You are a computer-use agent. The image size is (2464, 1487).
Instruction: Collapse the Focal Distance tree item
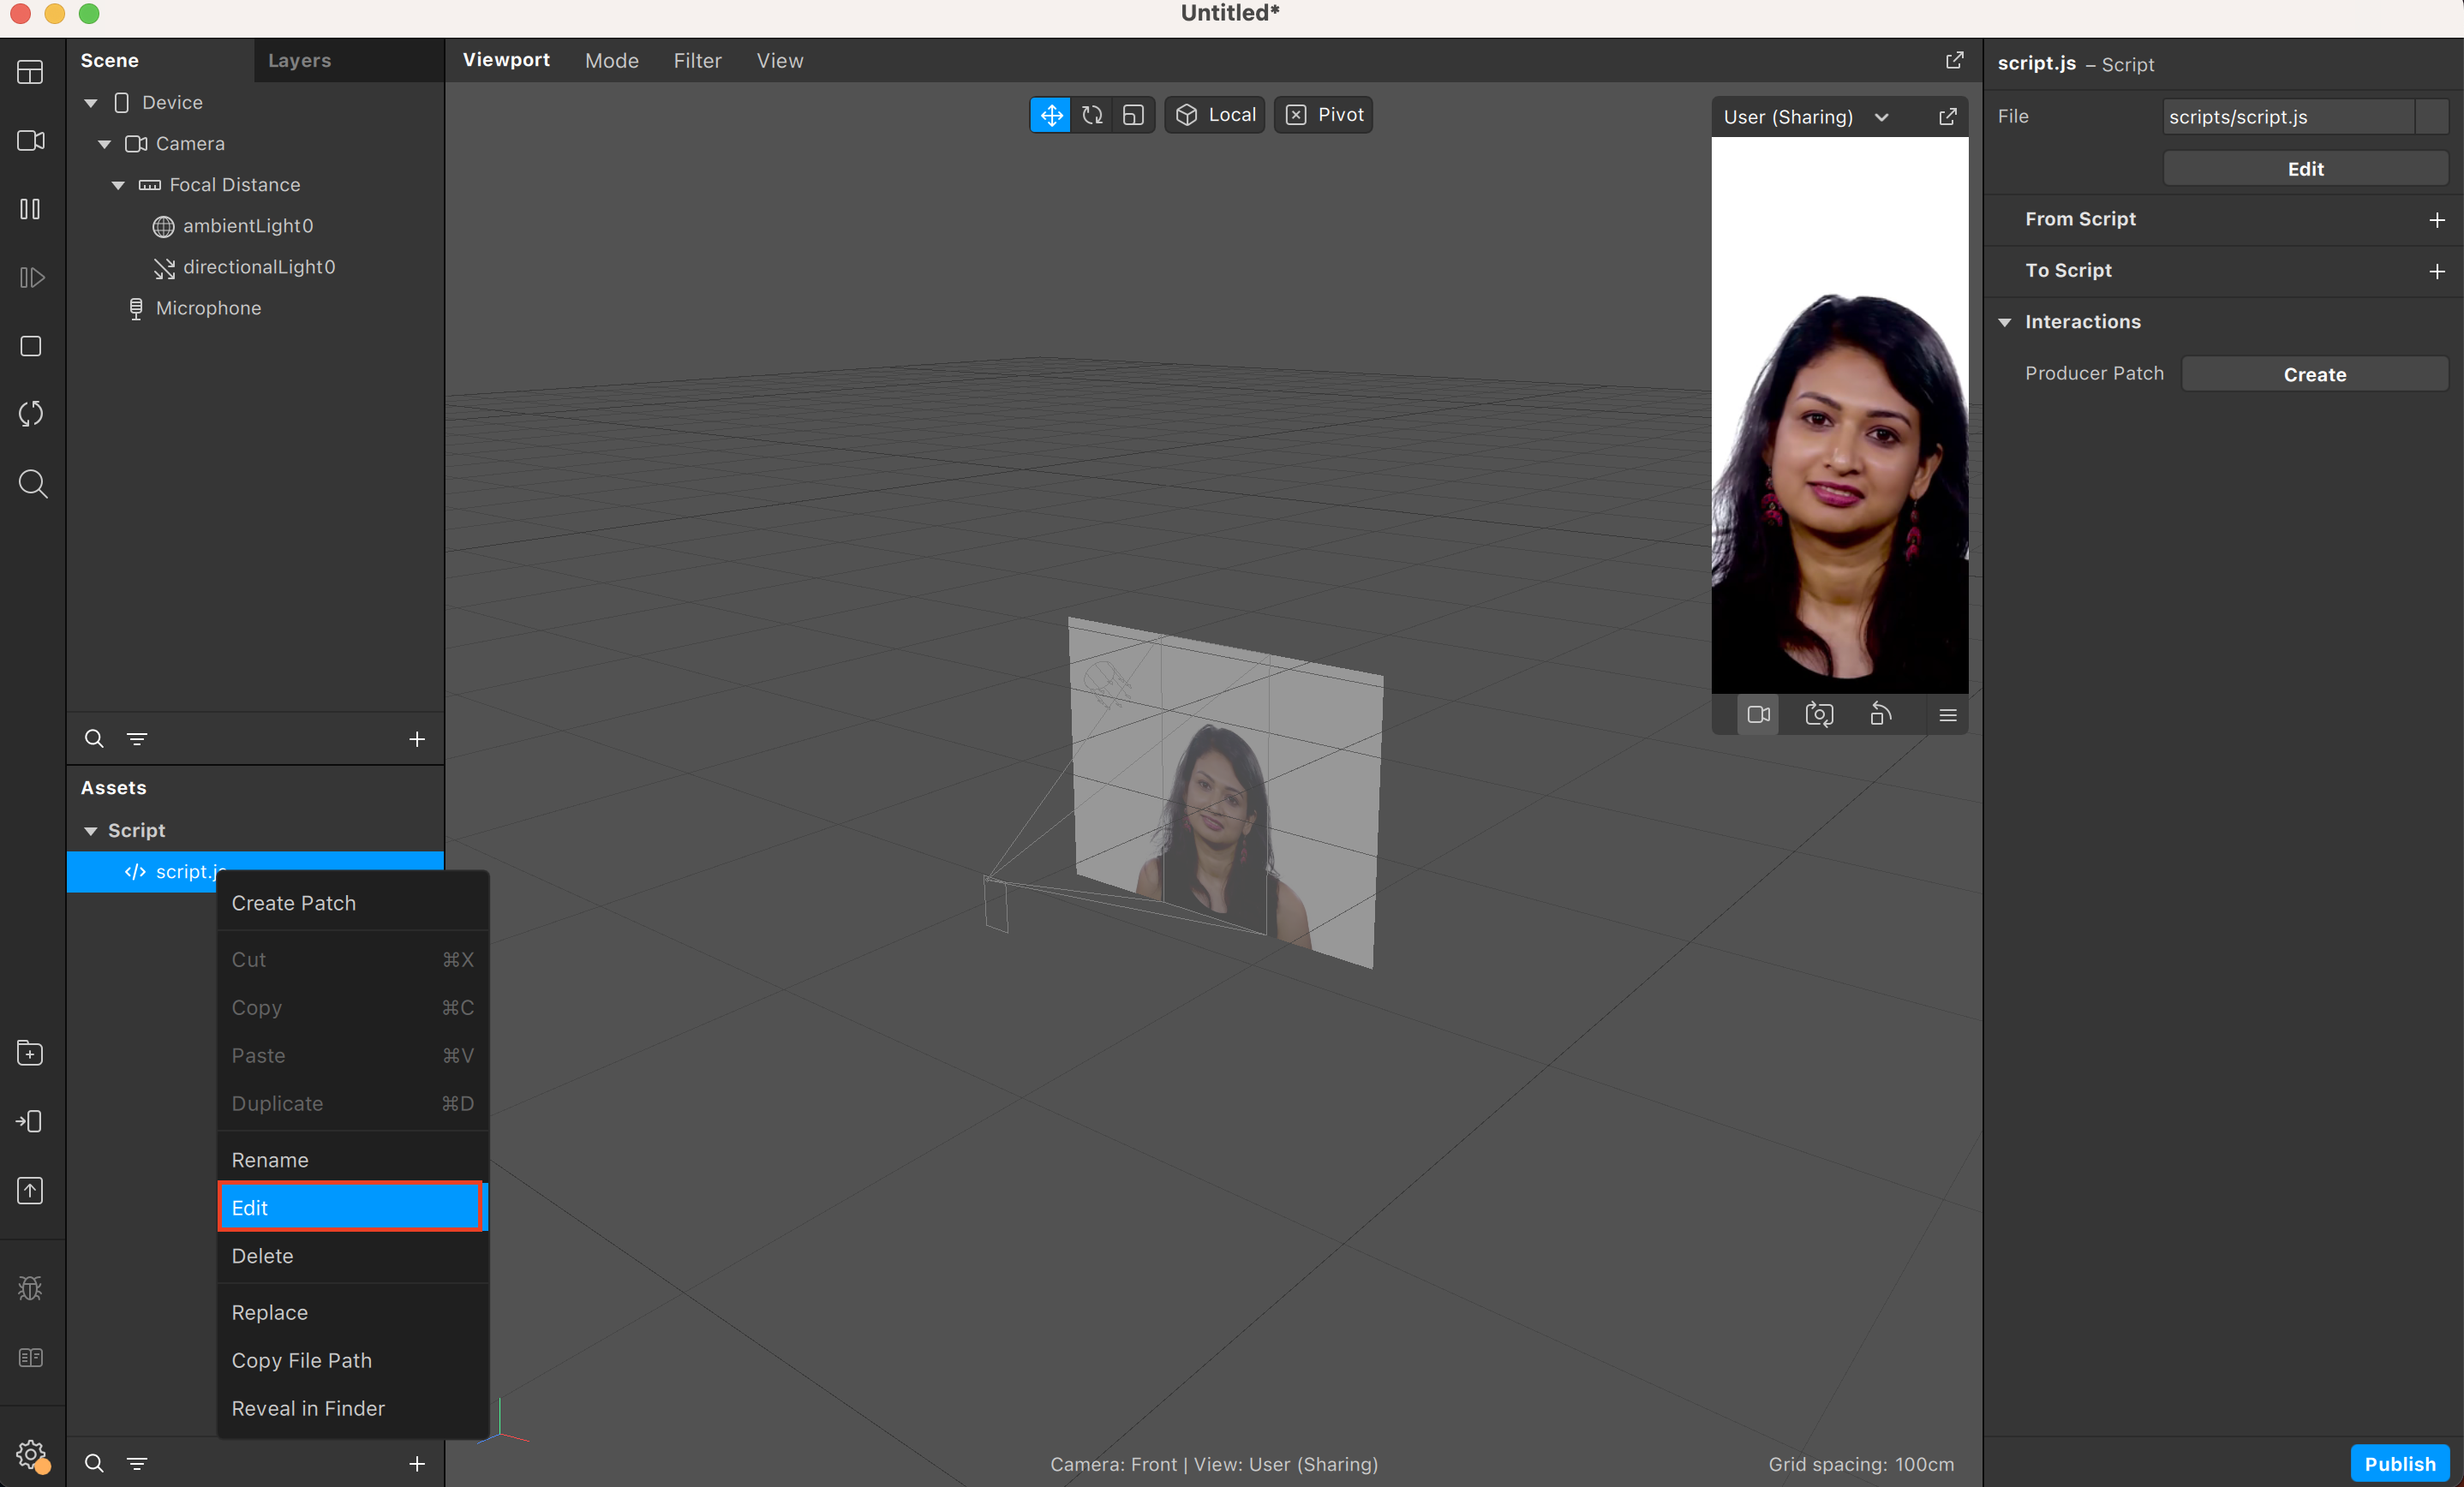(x=118, y=185)
